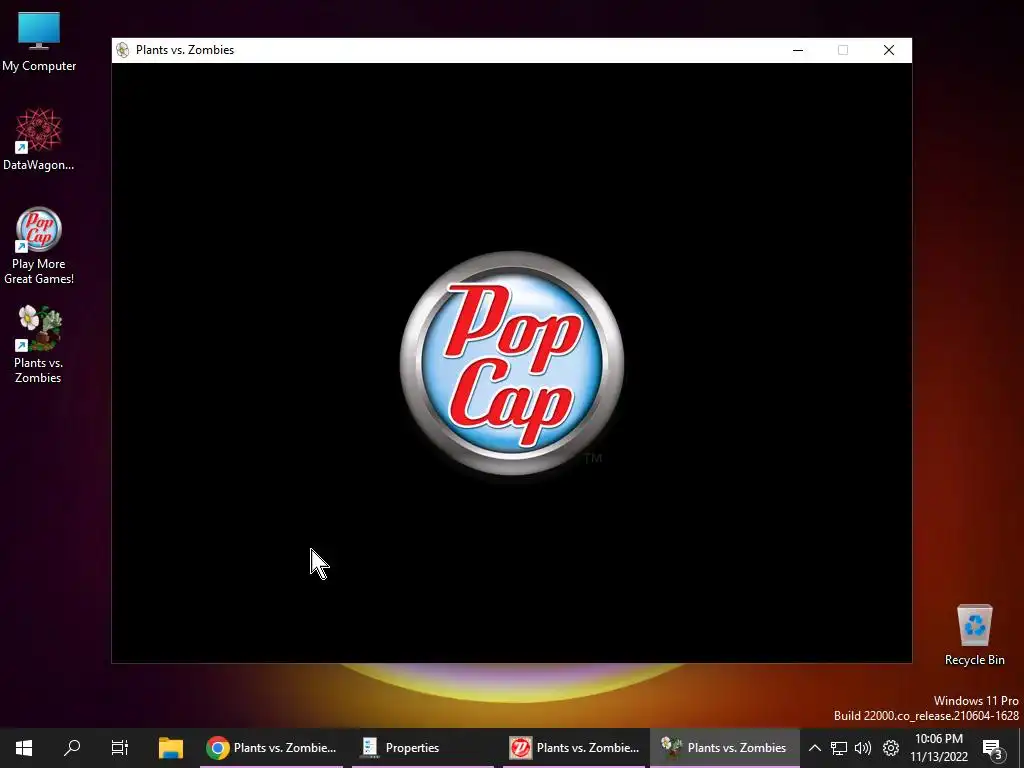
Task: Open the My Computer desktop icon
Action: click(x=39, y=42)
